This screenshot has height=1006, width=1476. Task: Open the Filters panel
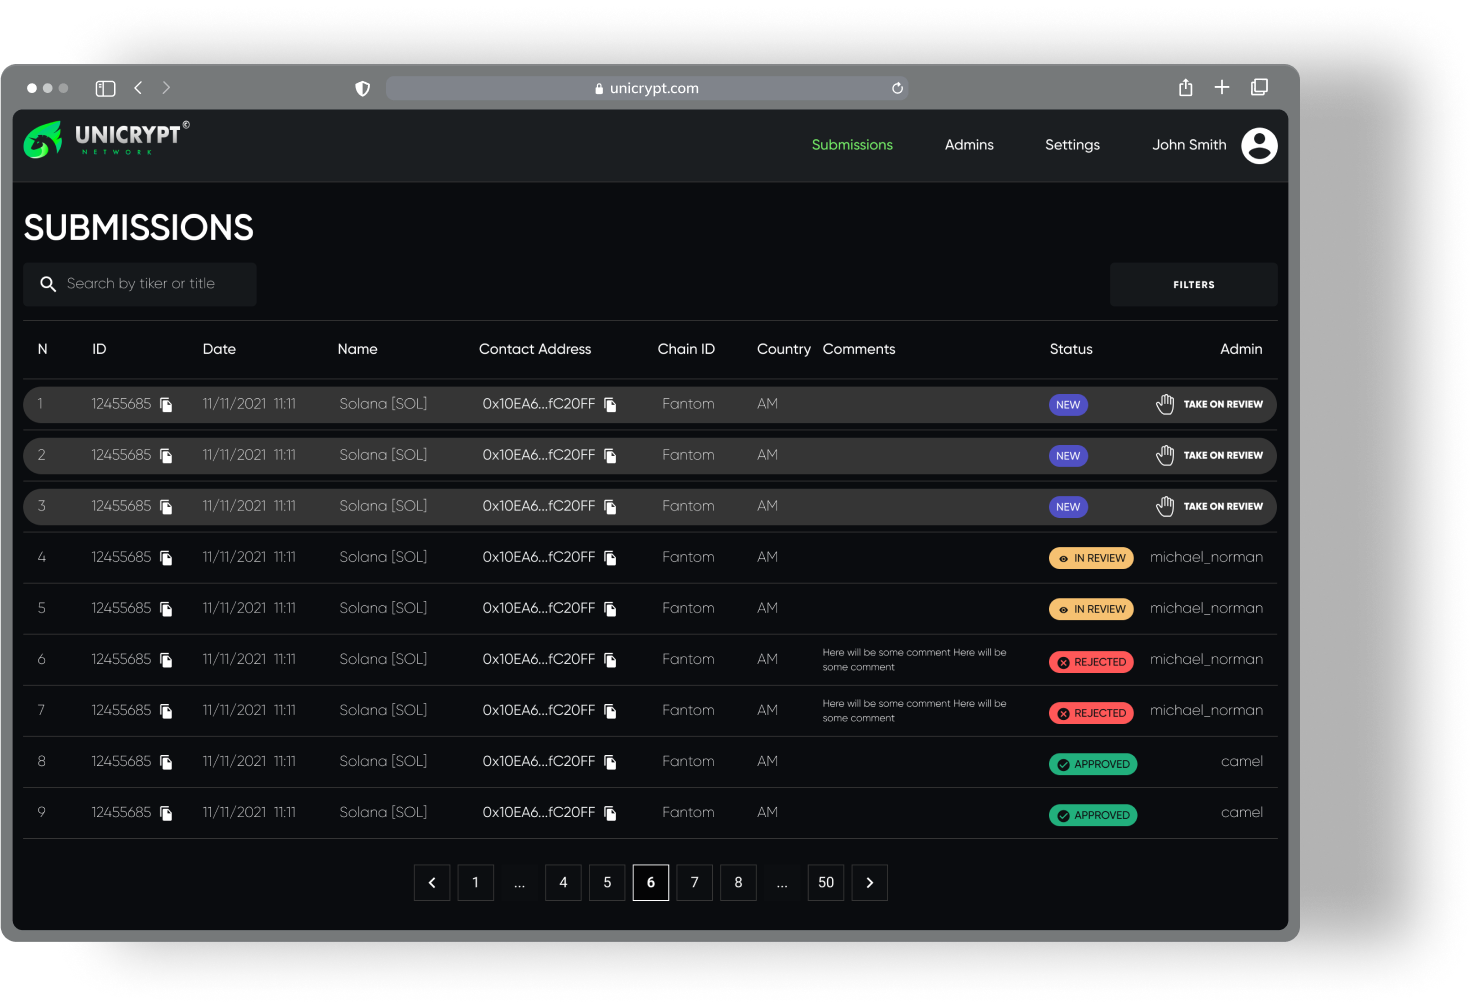pos(1193,285)
